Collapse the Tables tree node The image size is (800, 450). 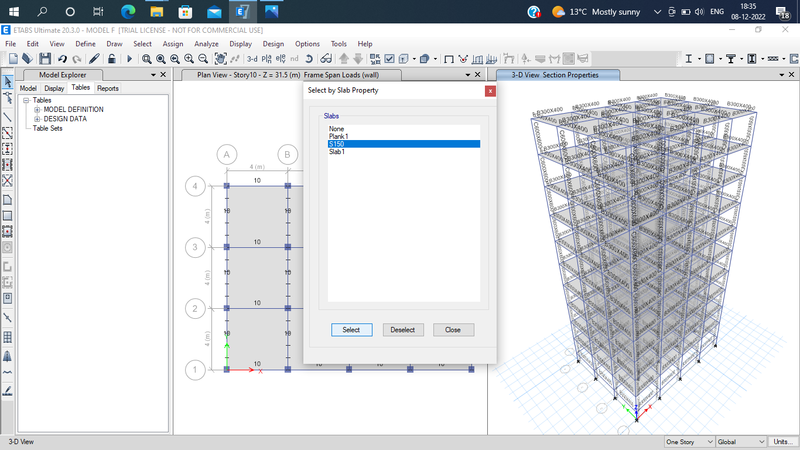click(26, 101)
